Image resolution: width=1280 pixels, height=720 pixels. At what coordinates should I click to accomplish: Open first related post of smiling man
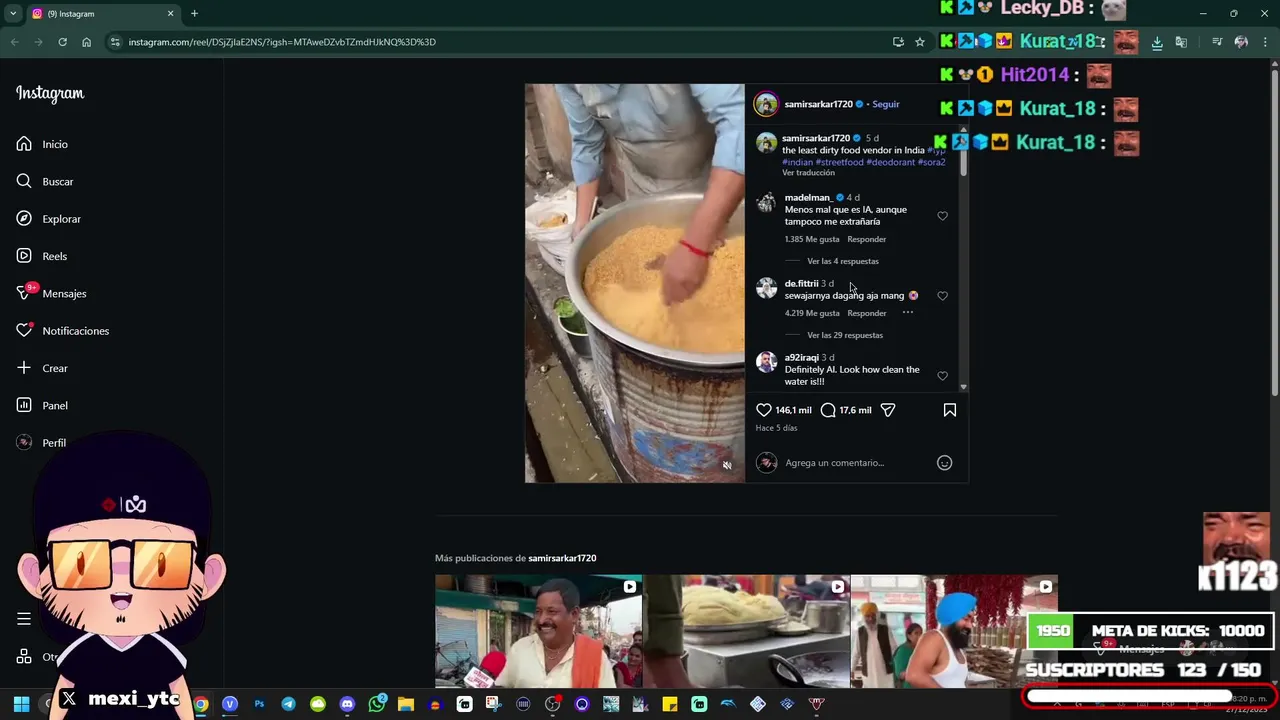(538, 631)
